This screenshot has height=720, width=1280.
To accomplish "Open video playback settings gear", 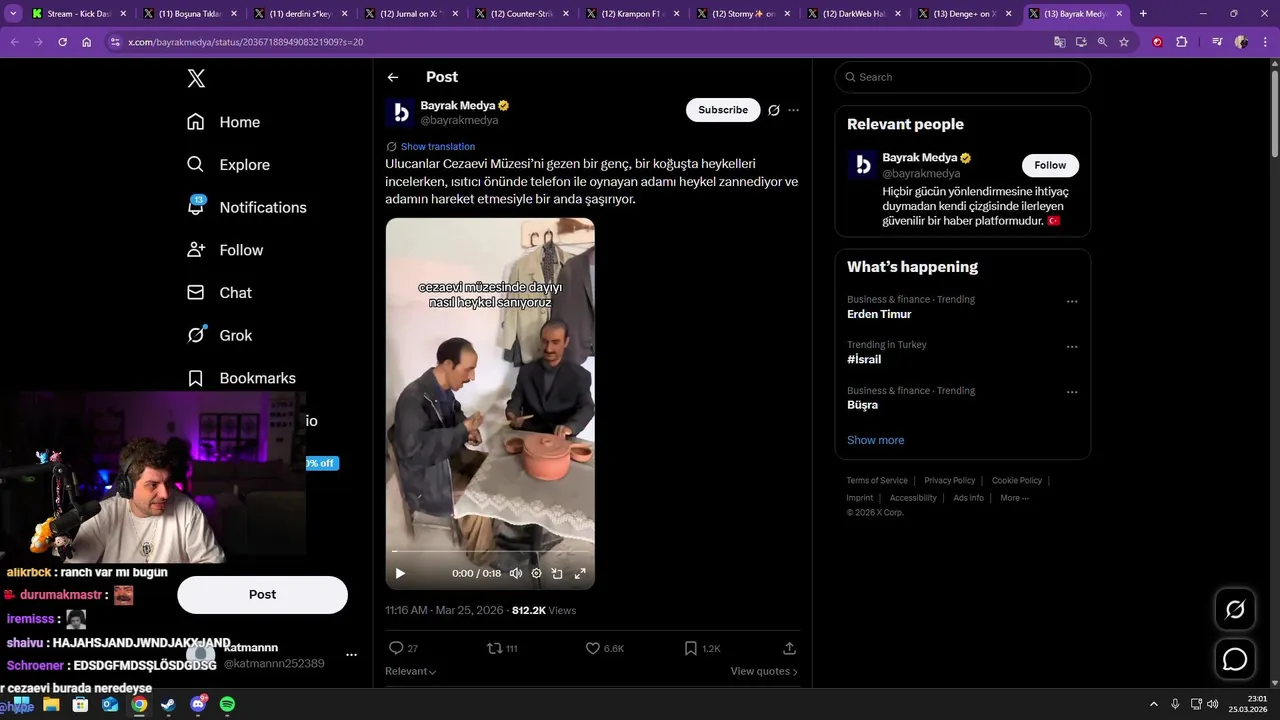I will [x=537, y=574].
